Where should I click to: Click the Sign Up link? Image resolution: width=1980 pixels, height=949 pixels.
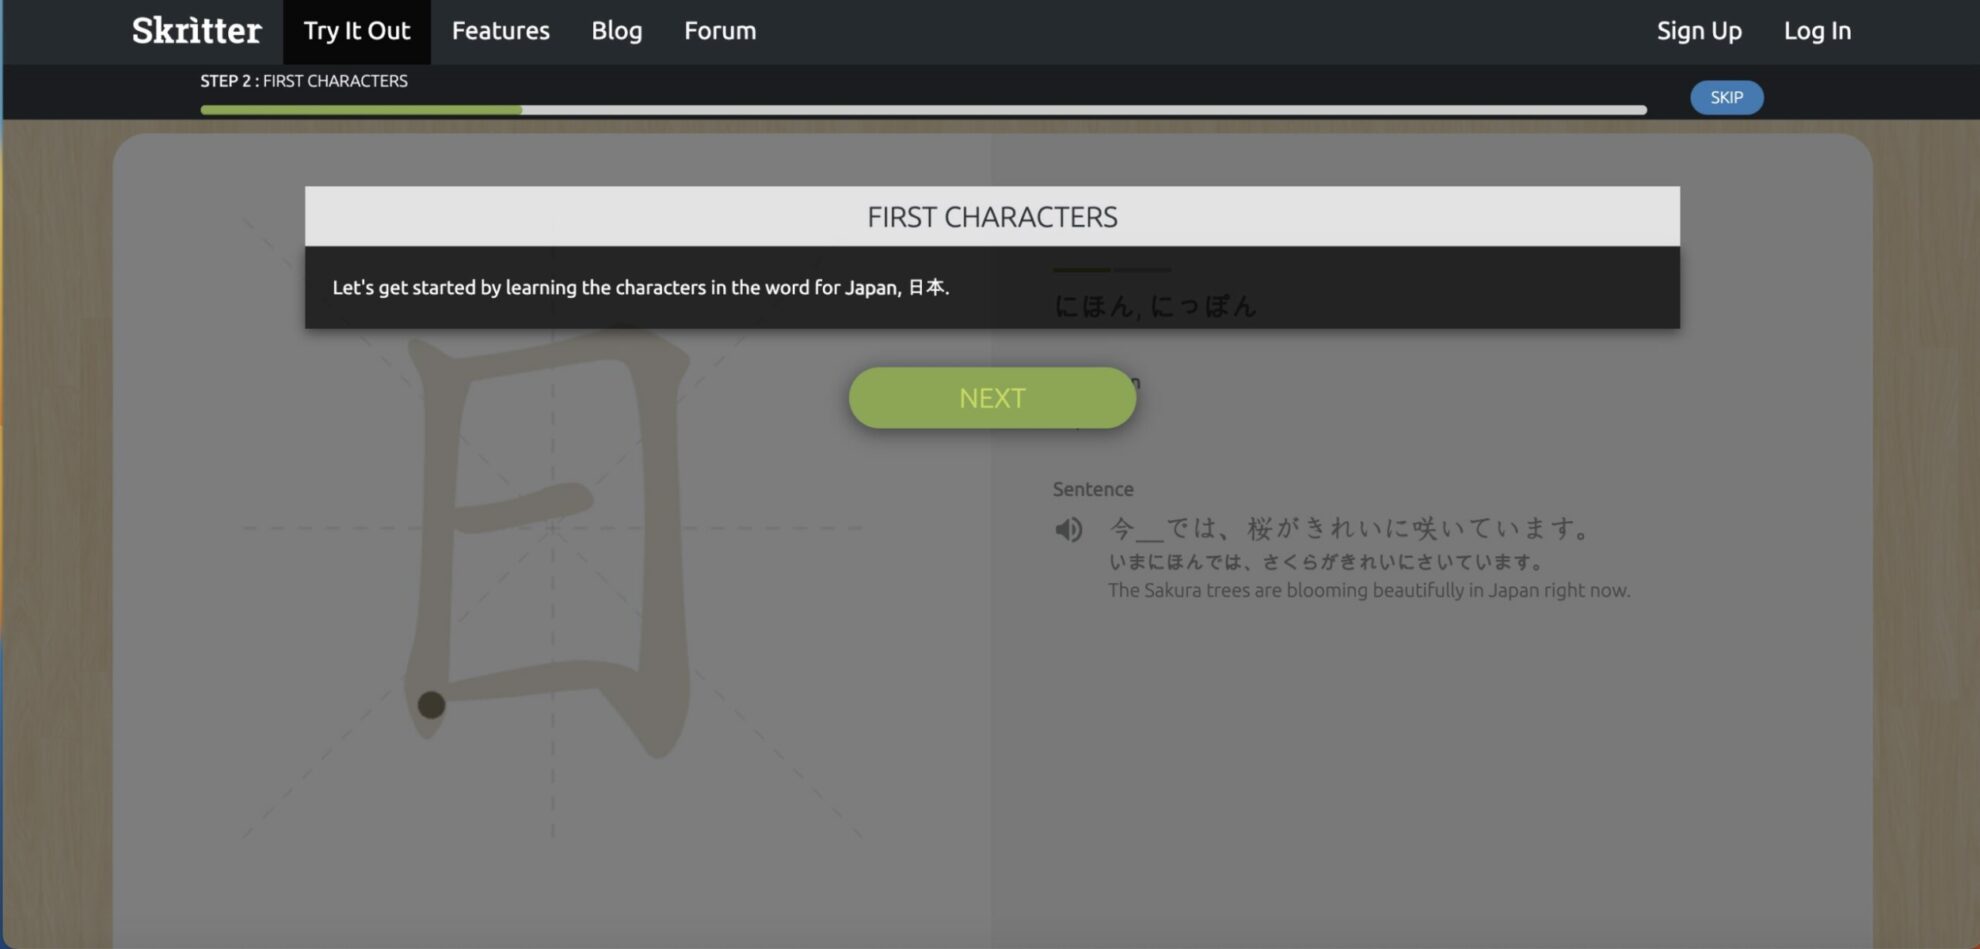(x=1698, y=31)
